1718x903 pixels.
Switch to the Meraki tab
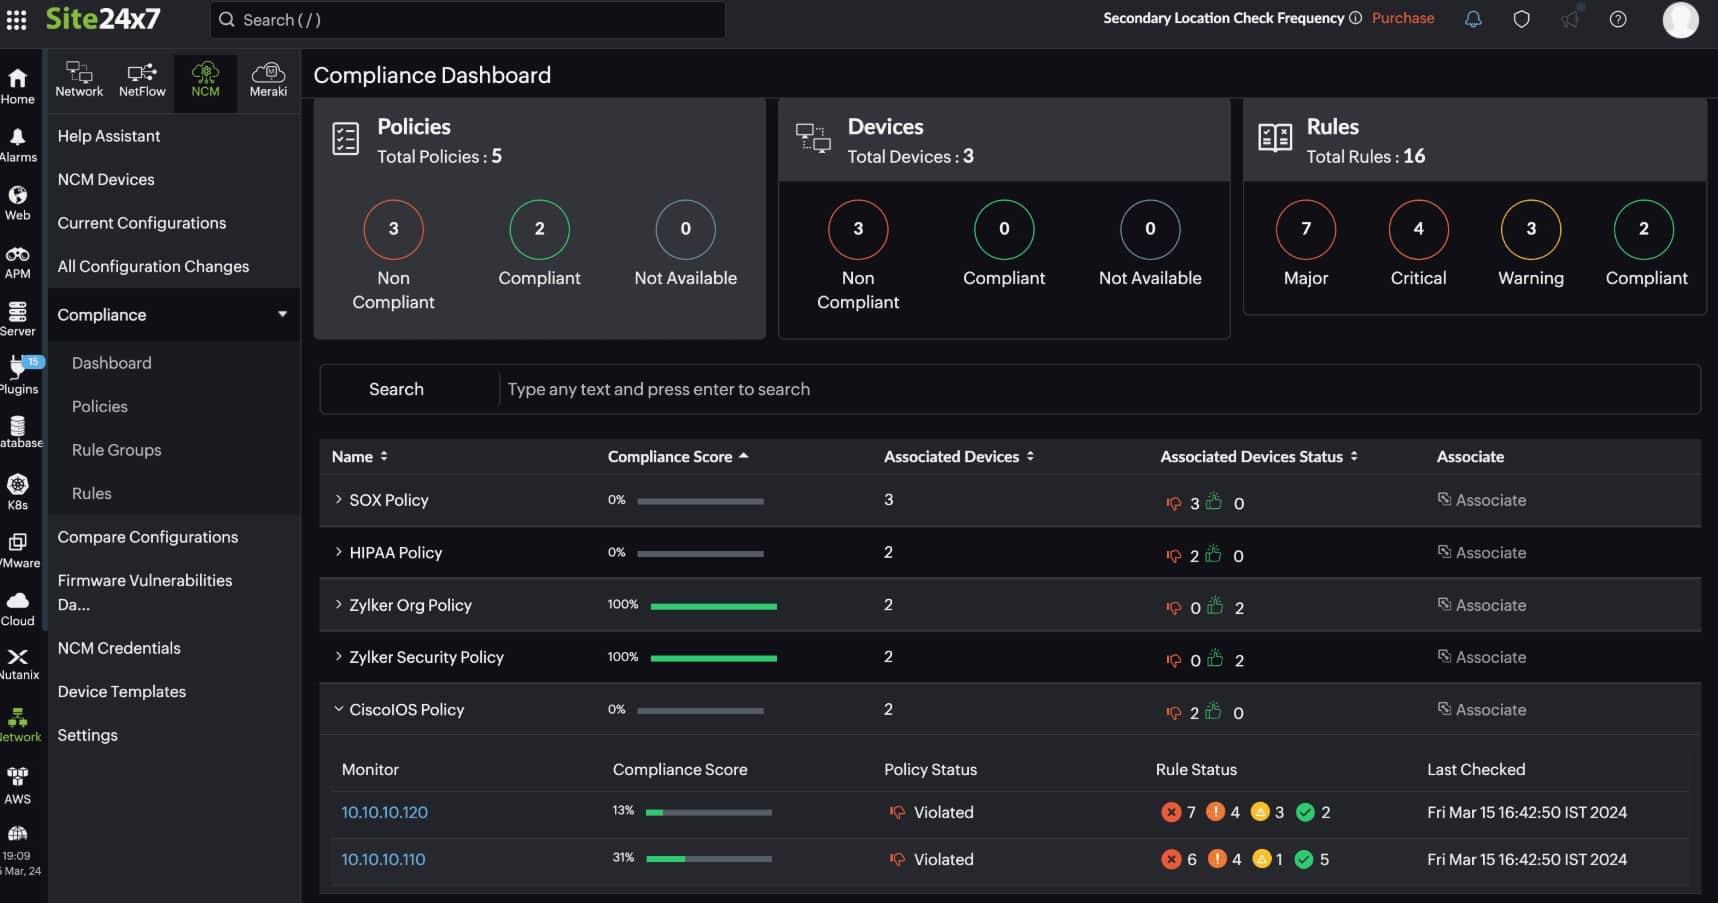tap(268, 78)
